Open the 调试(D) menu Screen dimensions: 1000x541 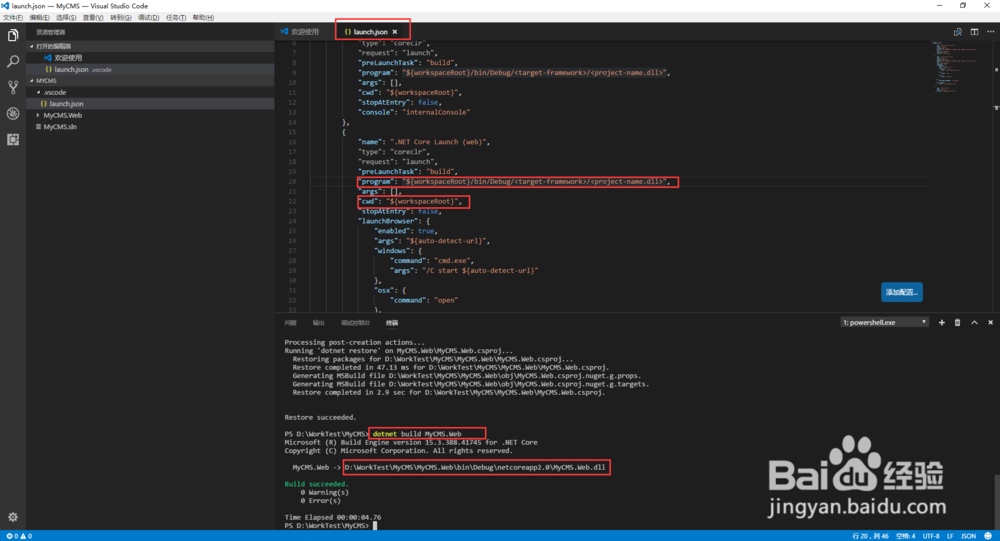pyautogui.click(x=149, y=18)
